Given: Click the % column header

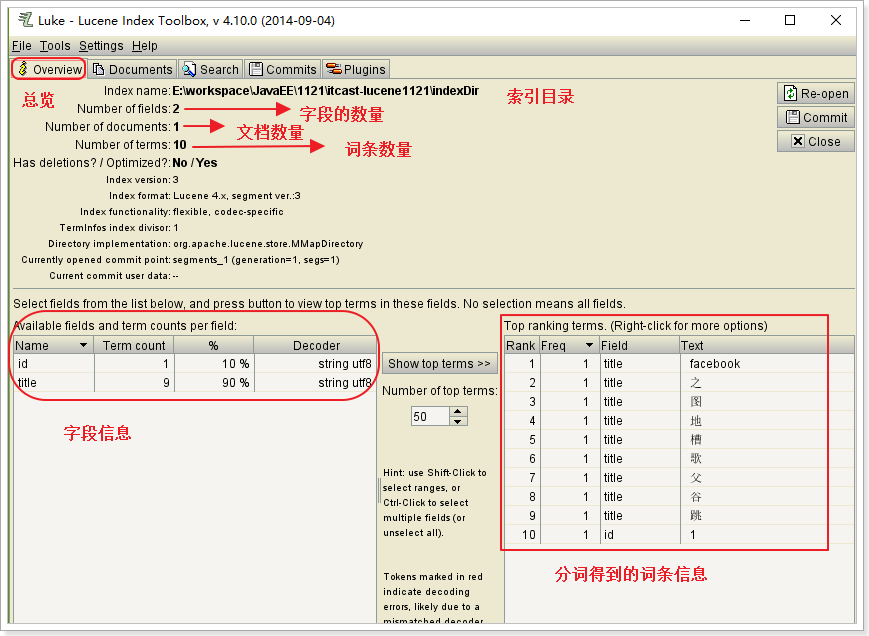Looking at the screenshot, I should point(213,345).
